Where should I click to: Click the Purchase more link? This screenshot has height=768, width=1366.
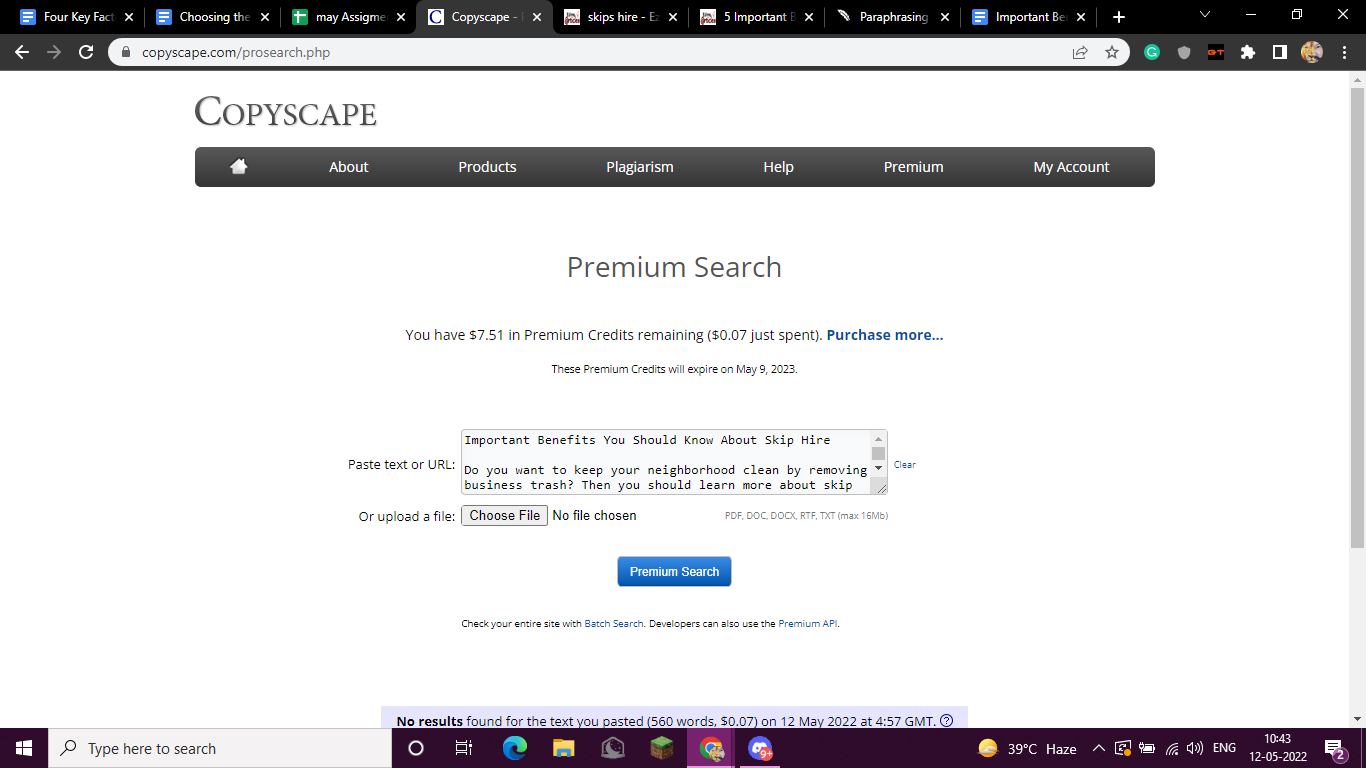(x=884, y=335)
